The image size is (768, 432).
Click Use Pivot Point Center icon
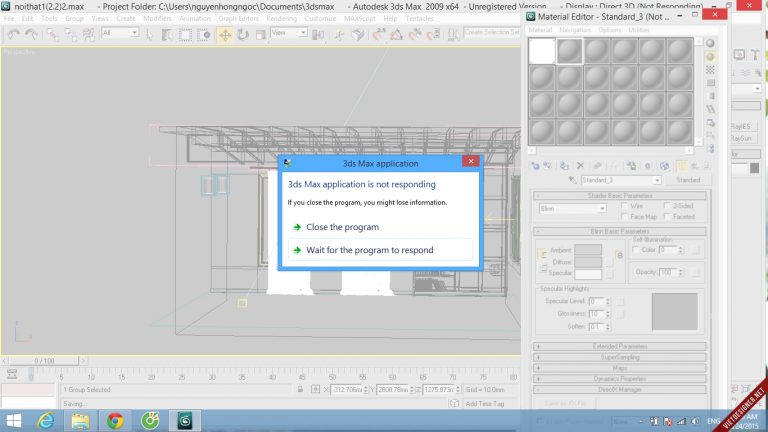318,34
